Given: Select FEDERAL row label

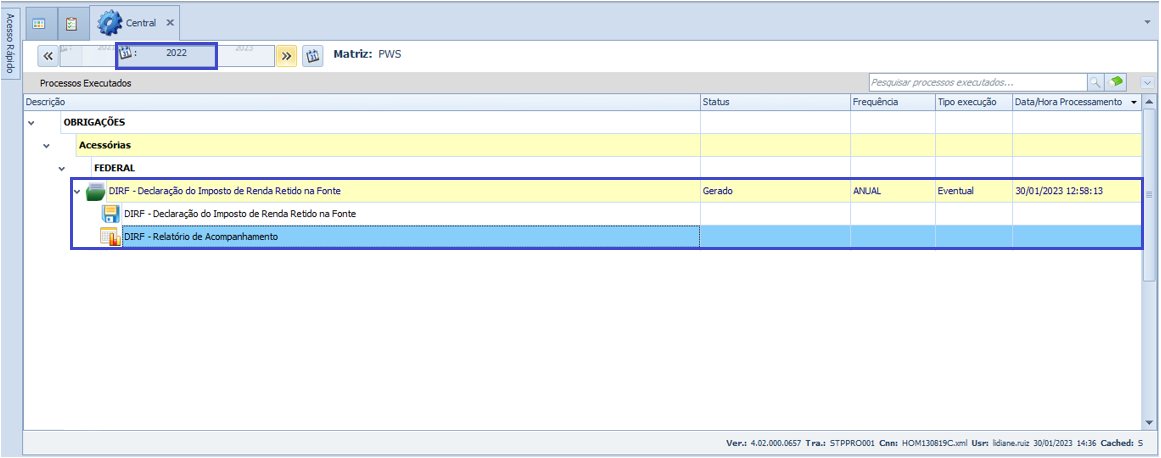Looking at the screenshot, I should coord(114,168).
